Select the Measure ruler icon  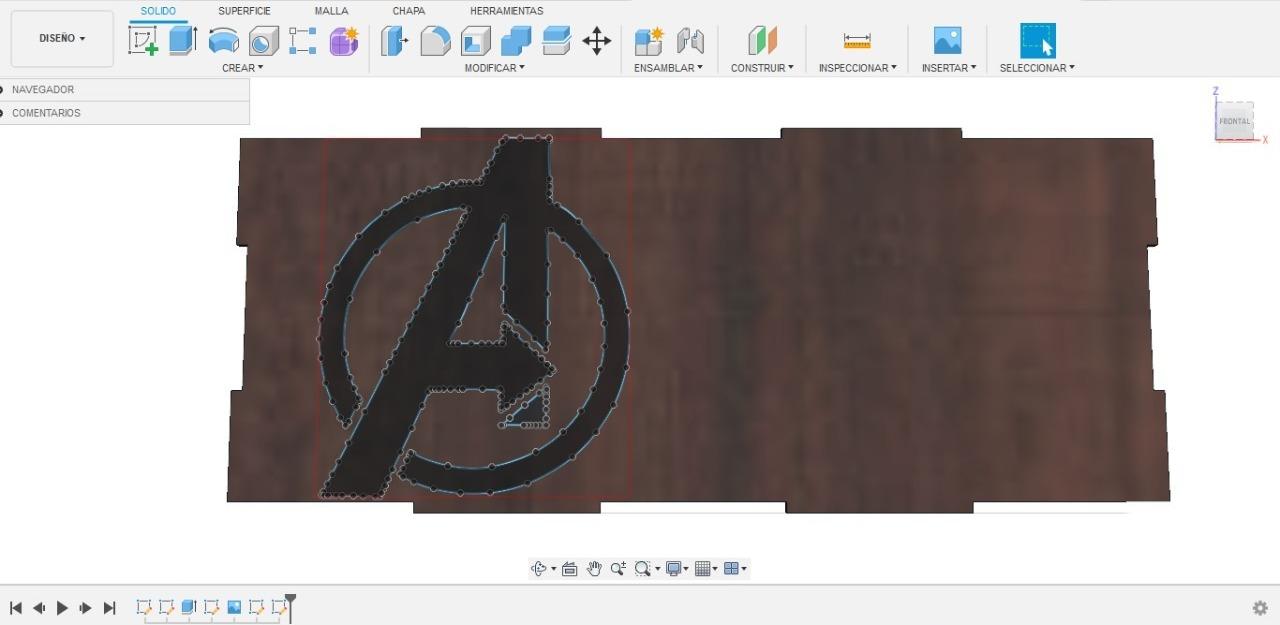coord(857,41)
